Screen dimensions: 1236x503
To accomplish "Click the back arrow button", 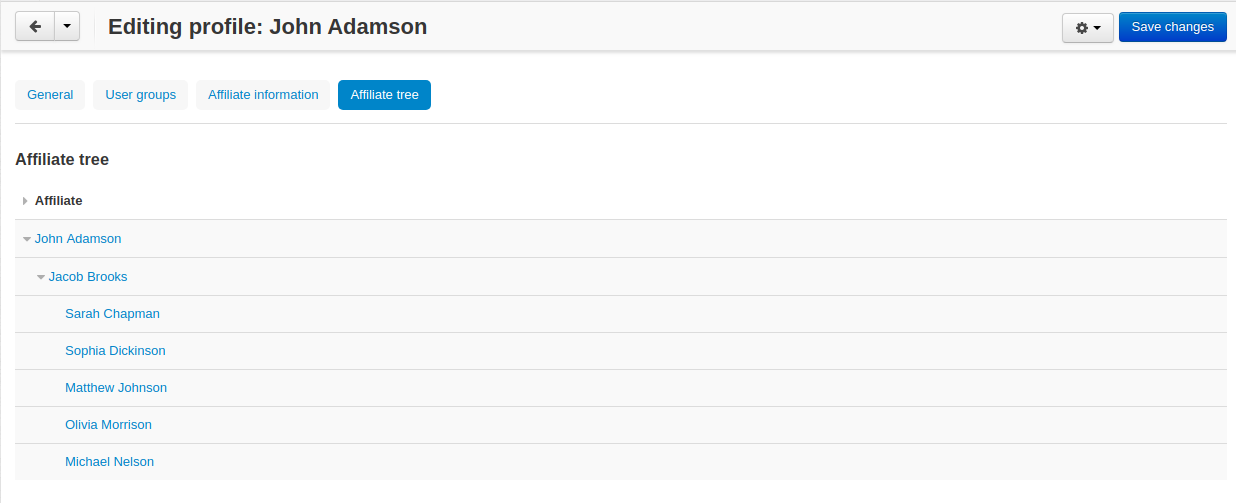I will 35,27.
